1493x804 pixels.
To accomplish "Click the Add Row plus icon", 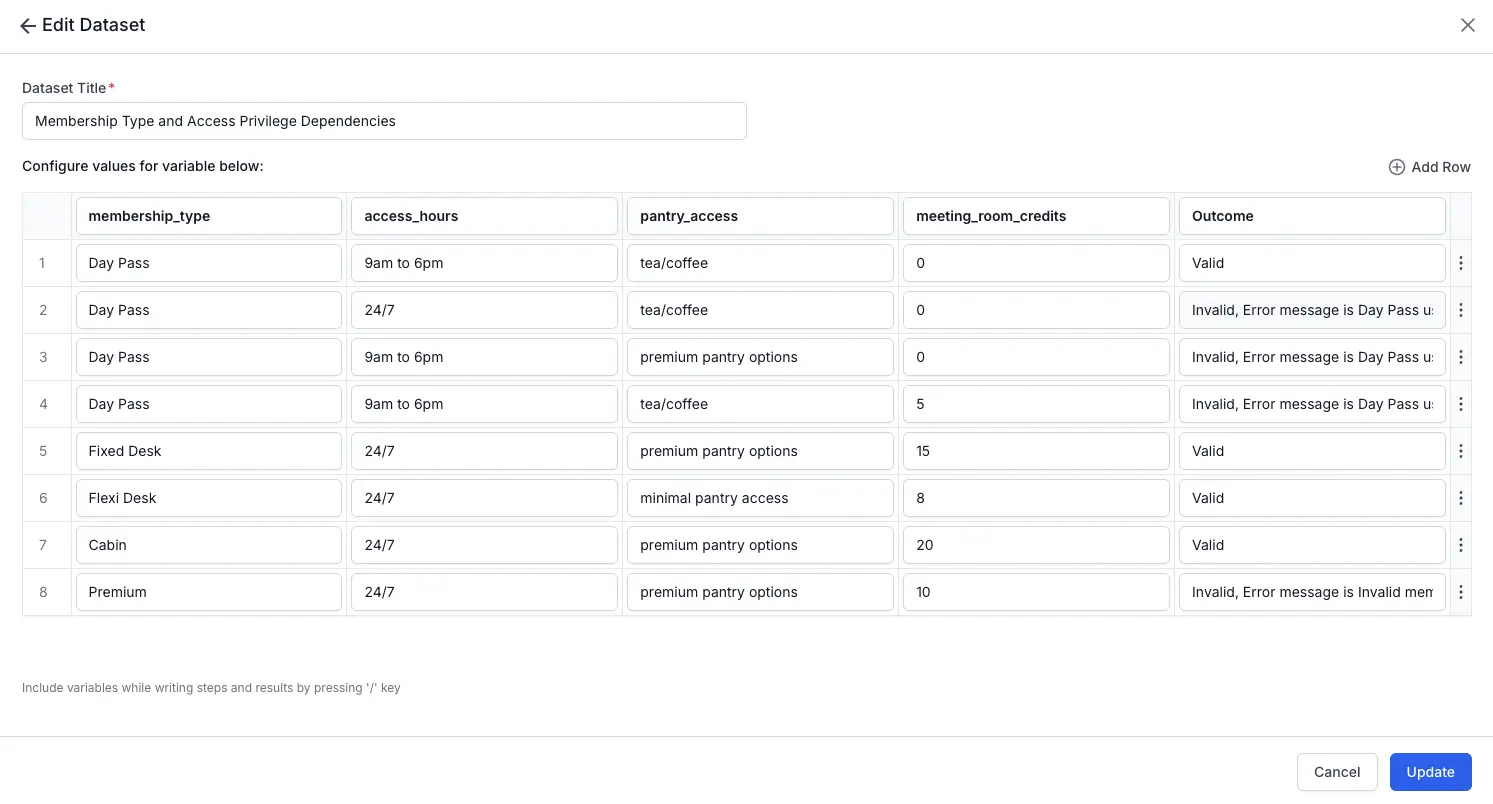I will tap(1396, 167).
